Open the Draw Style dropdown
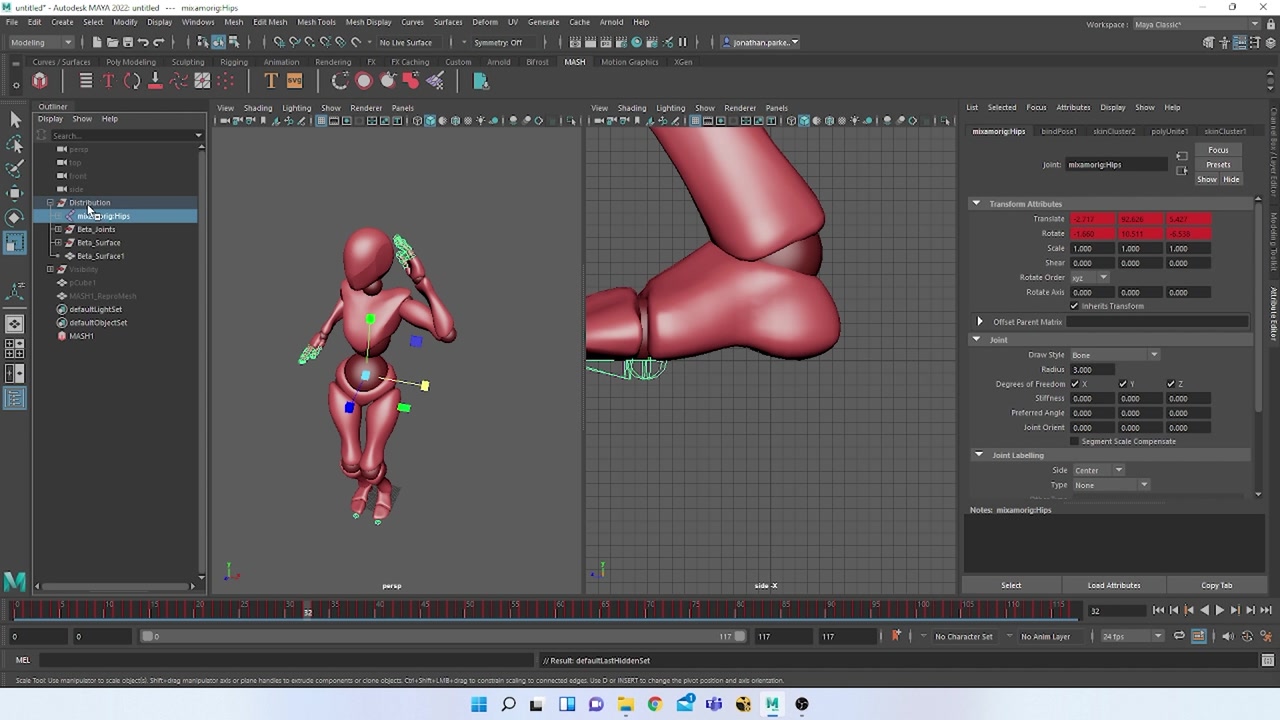This screenshot has width=1280, height=720. coord(1114,355)
